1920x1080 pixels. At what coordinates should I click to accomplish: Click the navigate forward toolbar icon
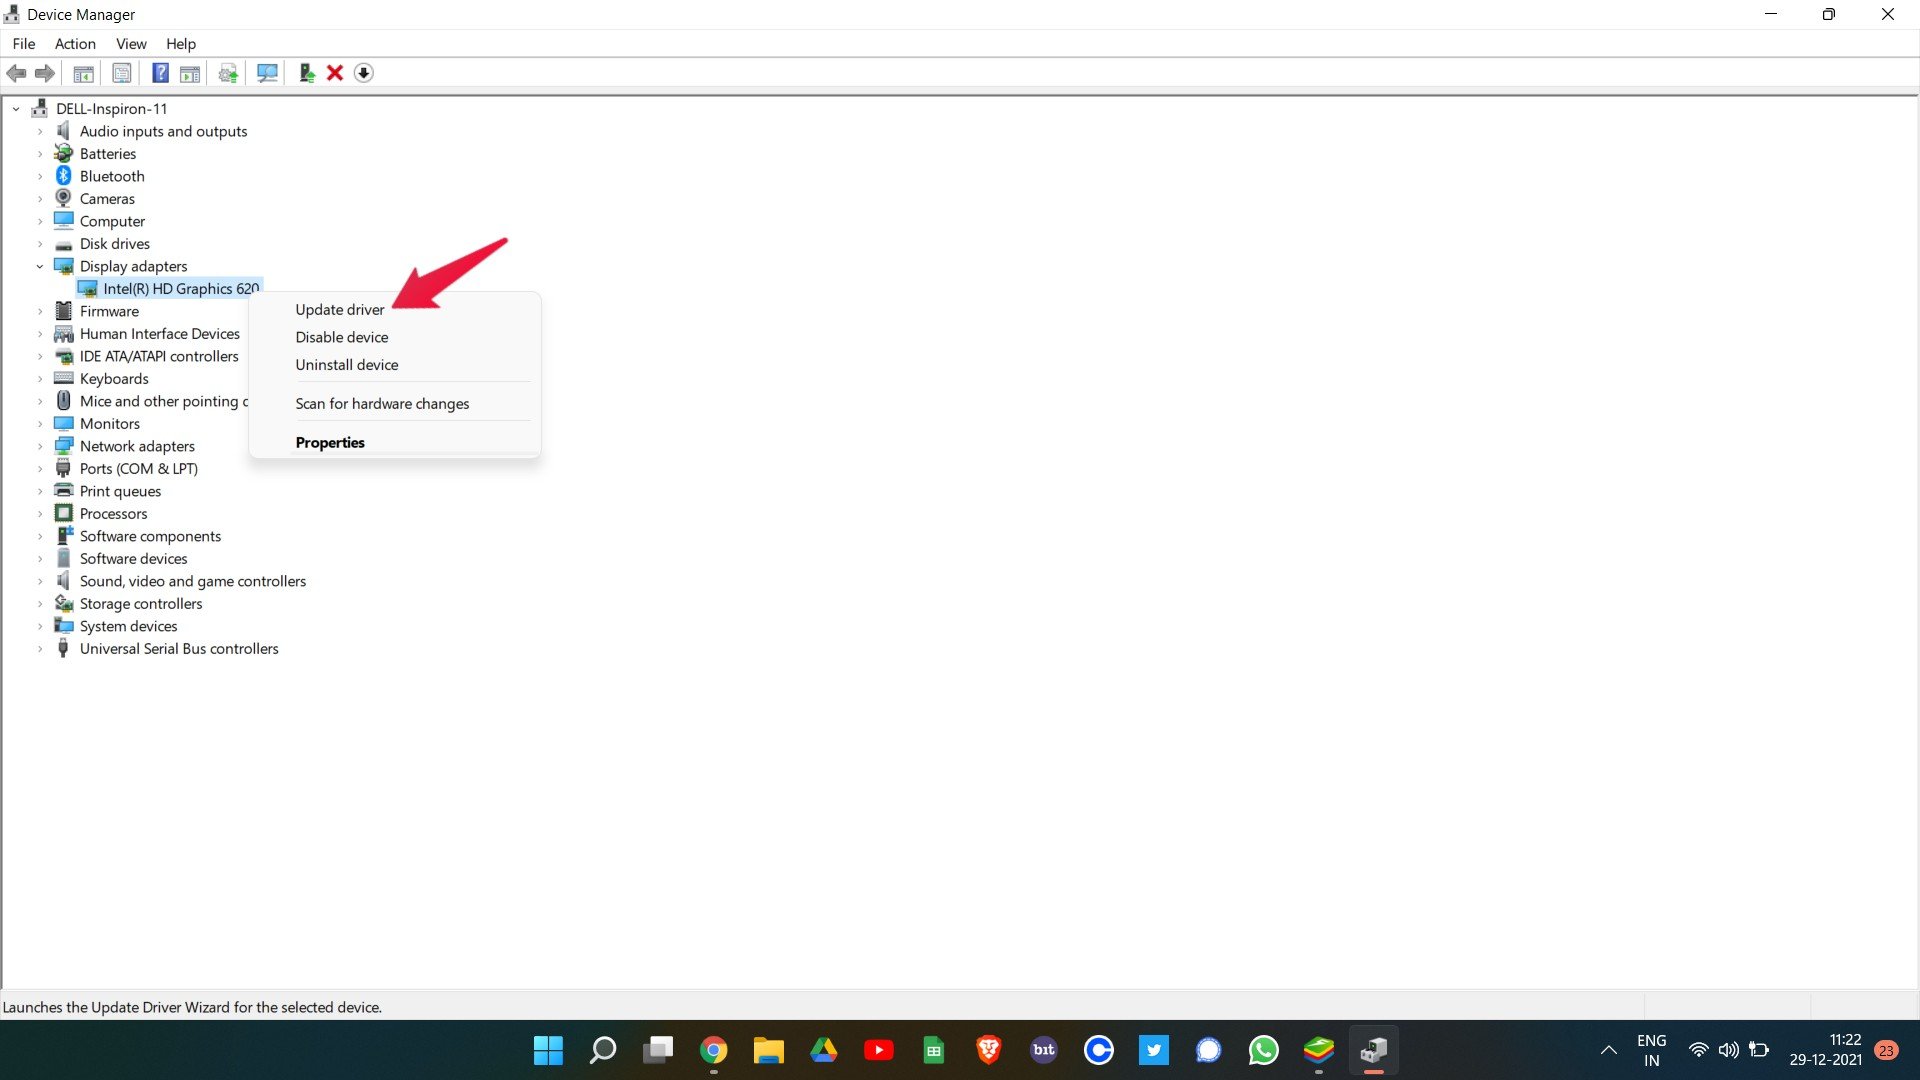pos(45,71)
